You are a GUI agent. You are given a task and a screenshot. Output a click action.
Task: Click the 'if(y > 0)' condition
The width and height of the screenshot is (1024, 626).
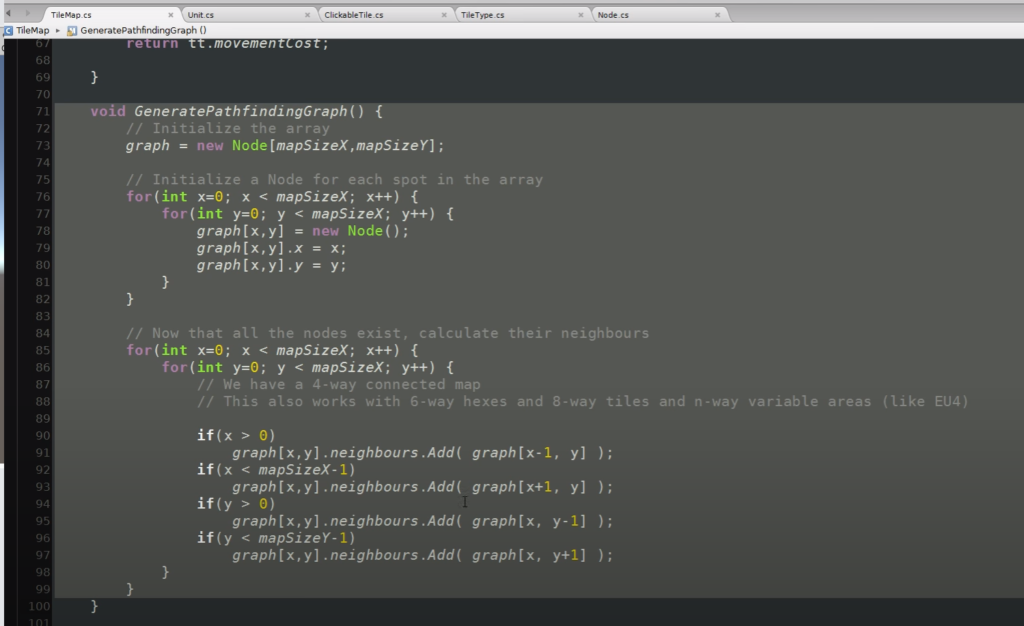click(x=236, y=504)
